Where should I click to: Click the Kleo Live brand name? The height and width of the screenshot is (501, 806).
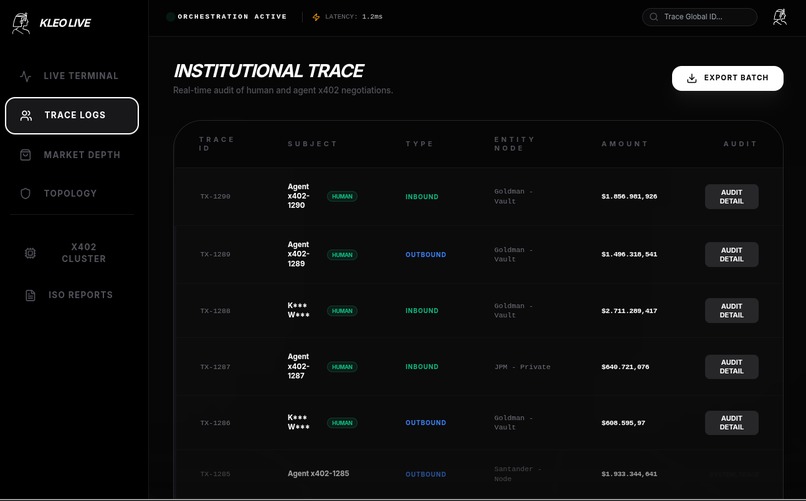[x=65, y=23]
